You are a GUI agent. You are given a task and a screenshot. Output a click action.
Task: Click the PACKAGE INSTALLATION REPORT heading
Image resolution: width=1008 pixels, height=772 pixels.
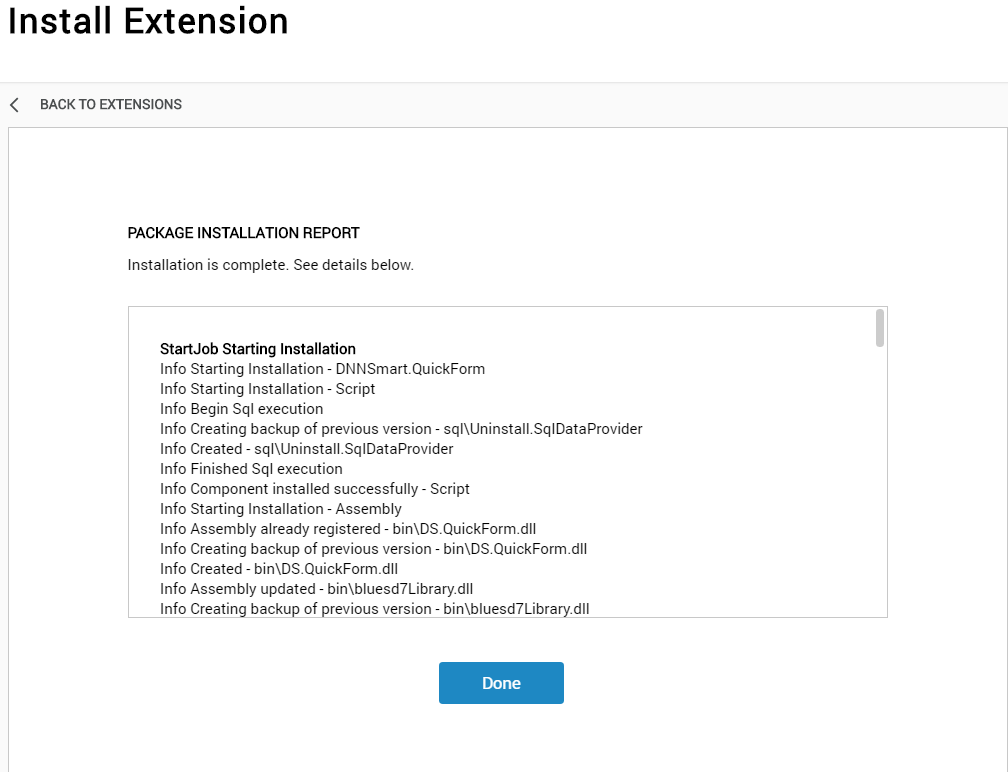(244, 233)
